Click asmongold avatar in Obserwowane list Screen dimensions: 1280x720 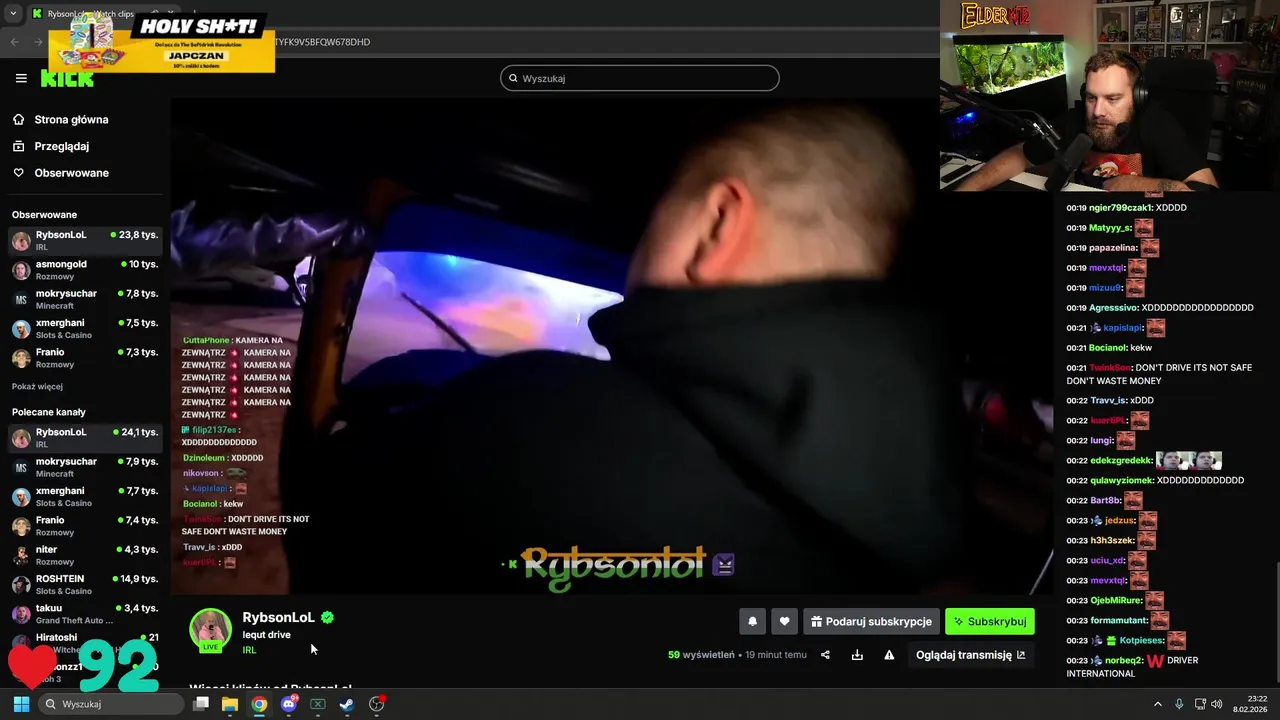click(x=21, y=270)
